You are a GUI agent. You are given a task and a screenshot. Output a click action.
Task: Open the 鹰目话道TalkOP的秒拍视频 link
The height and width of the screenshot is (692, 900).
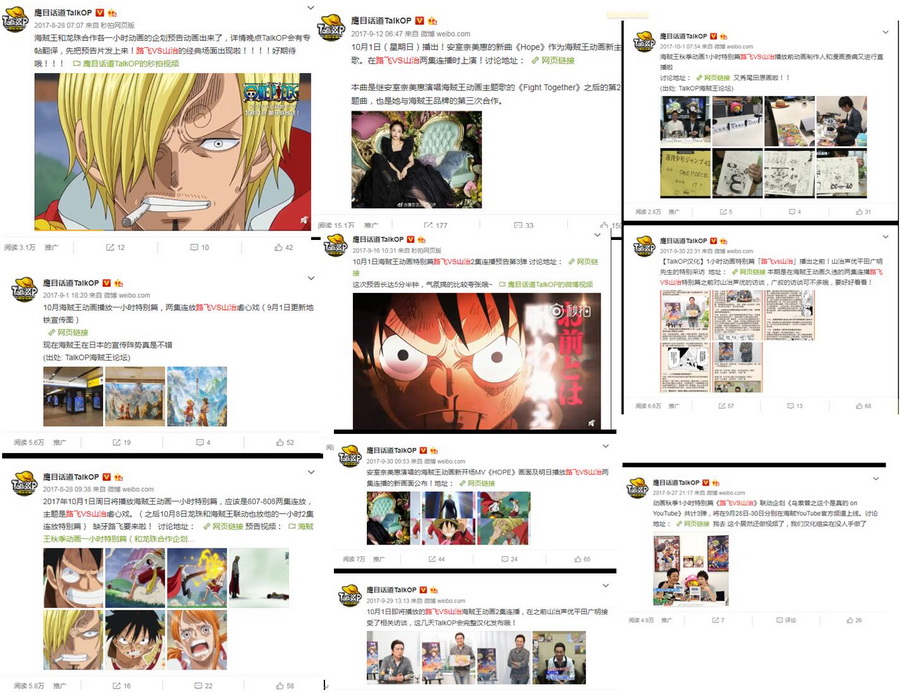[126, 64]
